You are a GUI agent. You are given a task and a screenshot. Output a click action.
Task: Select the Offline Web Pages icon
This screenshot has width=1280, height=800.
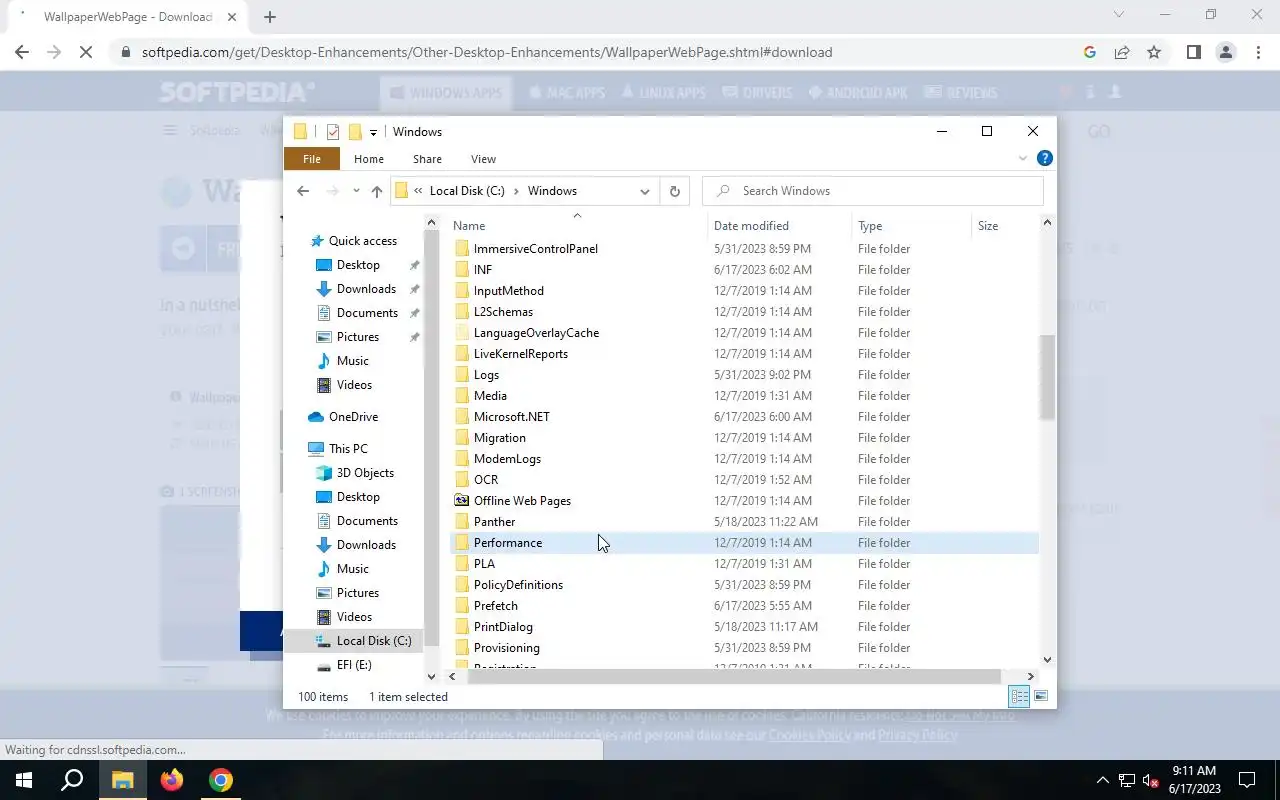[x=461, y=501]
